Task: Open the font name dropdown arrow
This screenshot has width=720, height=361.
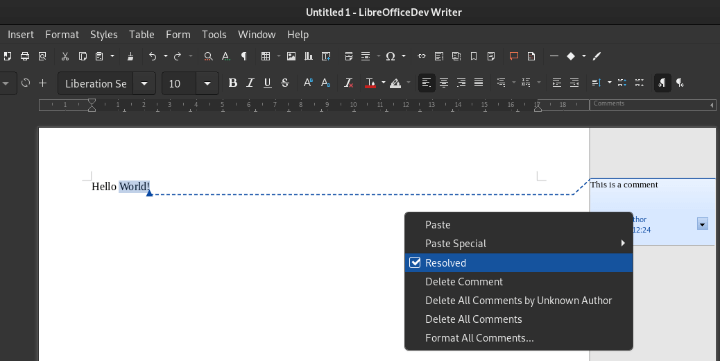Action: coord(144,83)
